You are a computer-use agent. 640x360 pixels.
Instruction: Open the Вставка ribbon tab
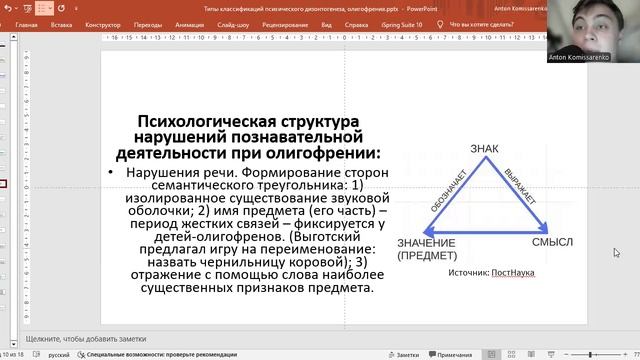pyautogui.click(x=61, y=25)
